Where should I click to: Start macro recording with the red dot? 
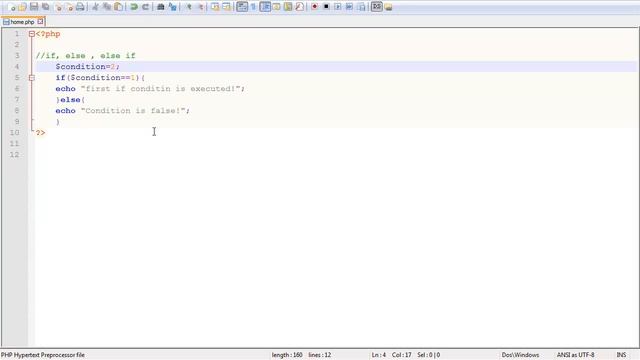click(x=314, y=7)
